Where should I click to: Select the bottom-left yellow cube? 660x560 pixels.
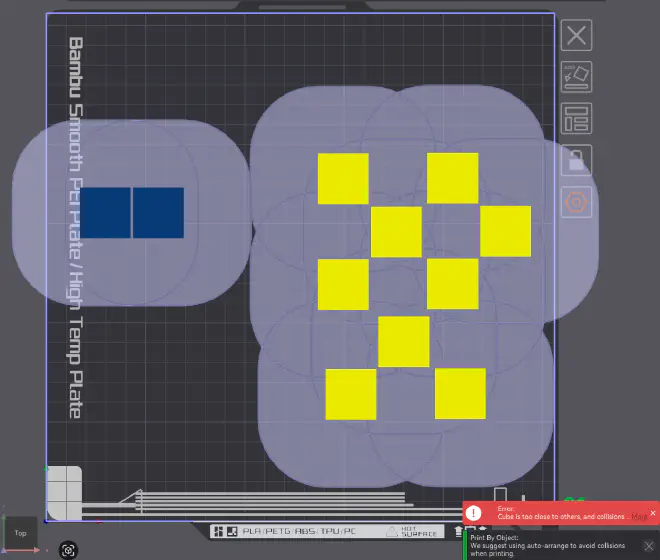click(350, 394)
